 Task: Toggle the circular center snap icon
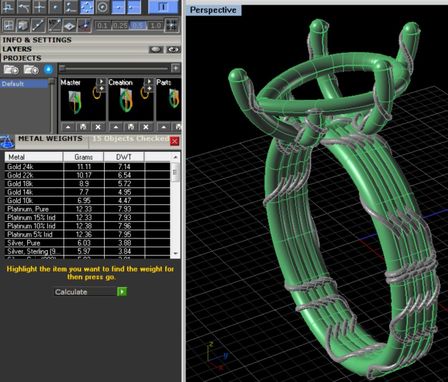pyautogui.click(x=103, y=7)
